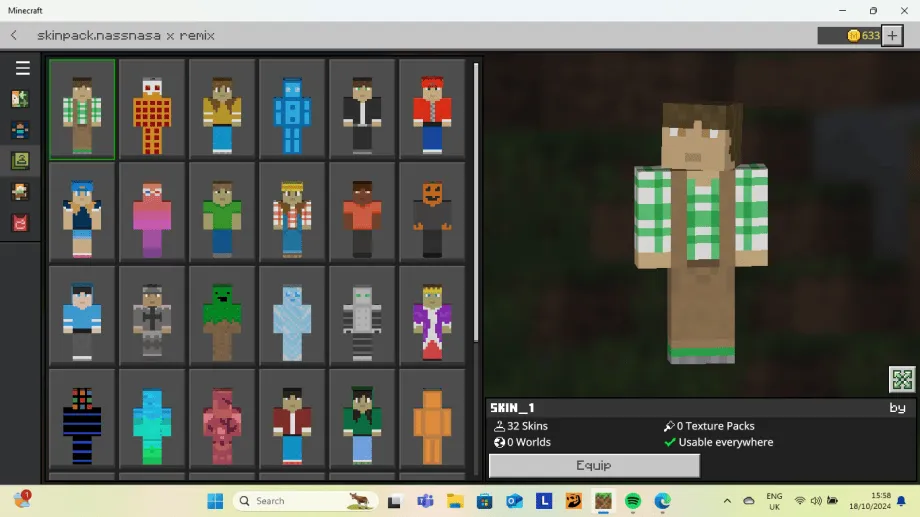Select the red camouflage skin
Viewport: 920px width, 517px height.
pos(222,419)
